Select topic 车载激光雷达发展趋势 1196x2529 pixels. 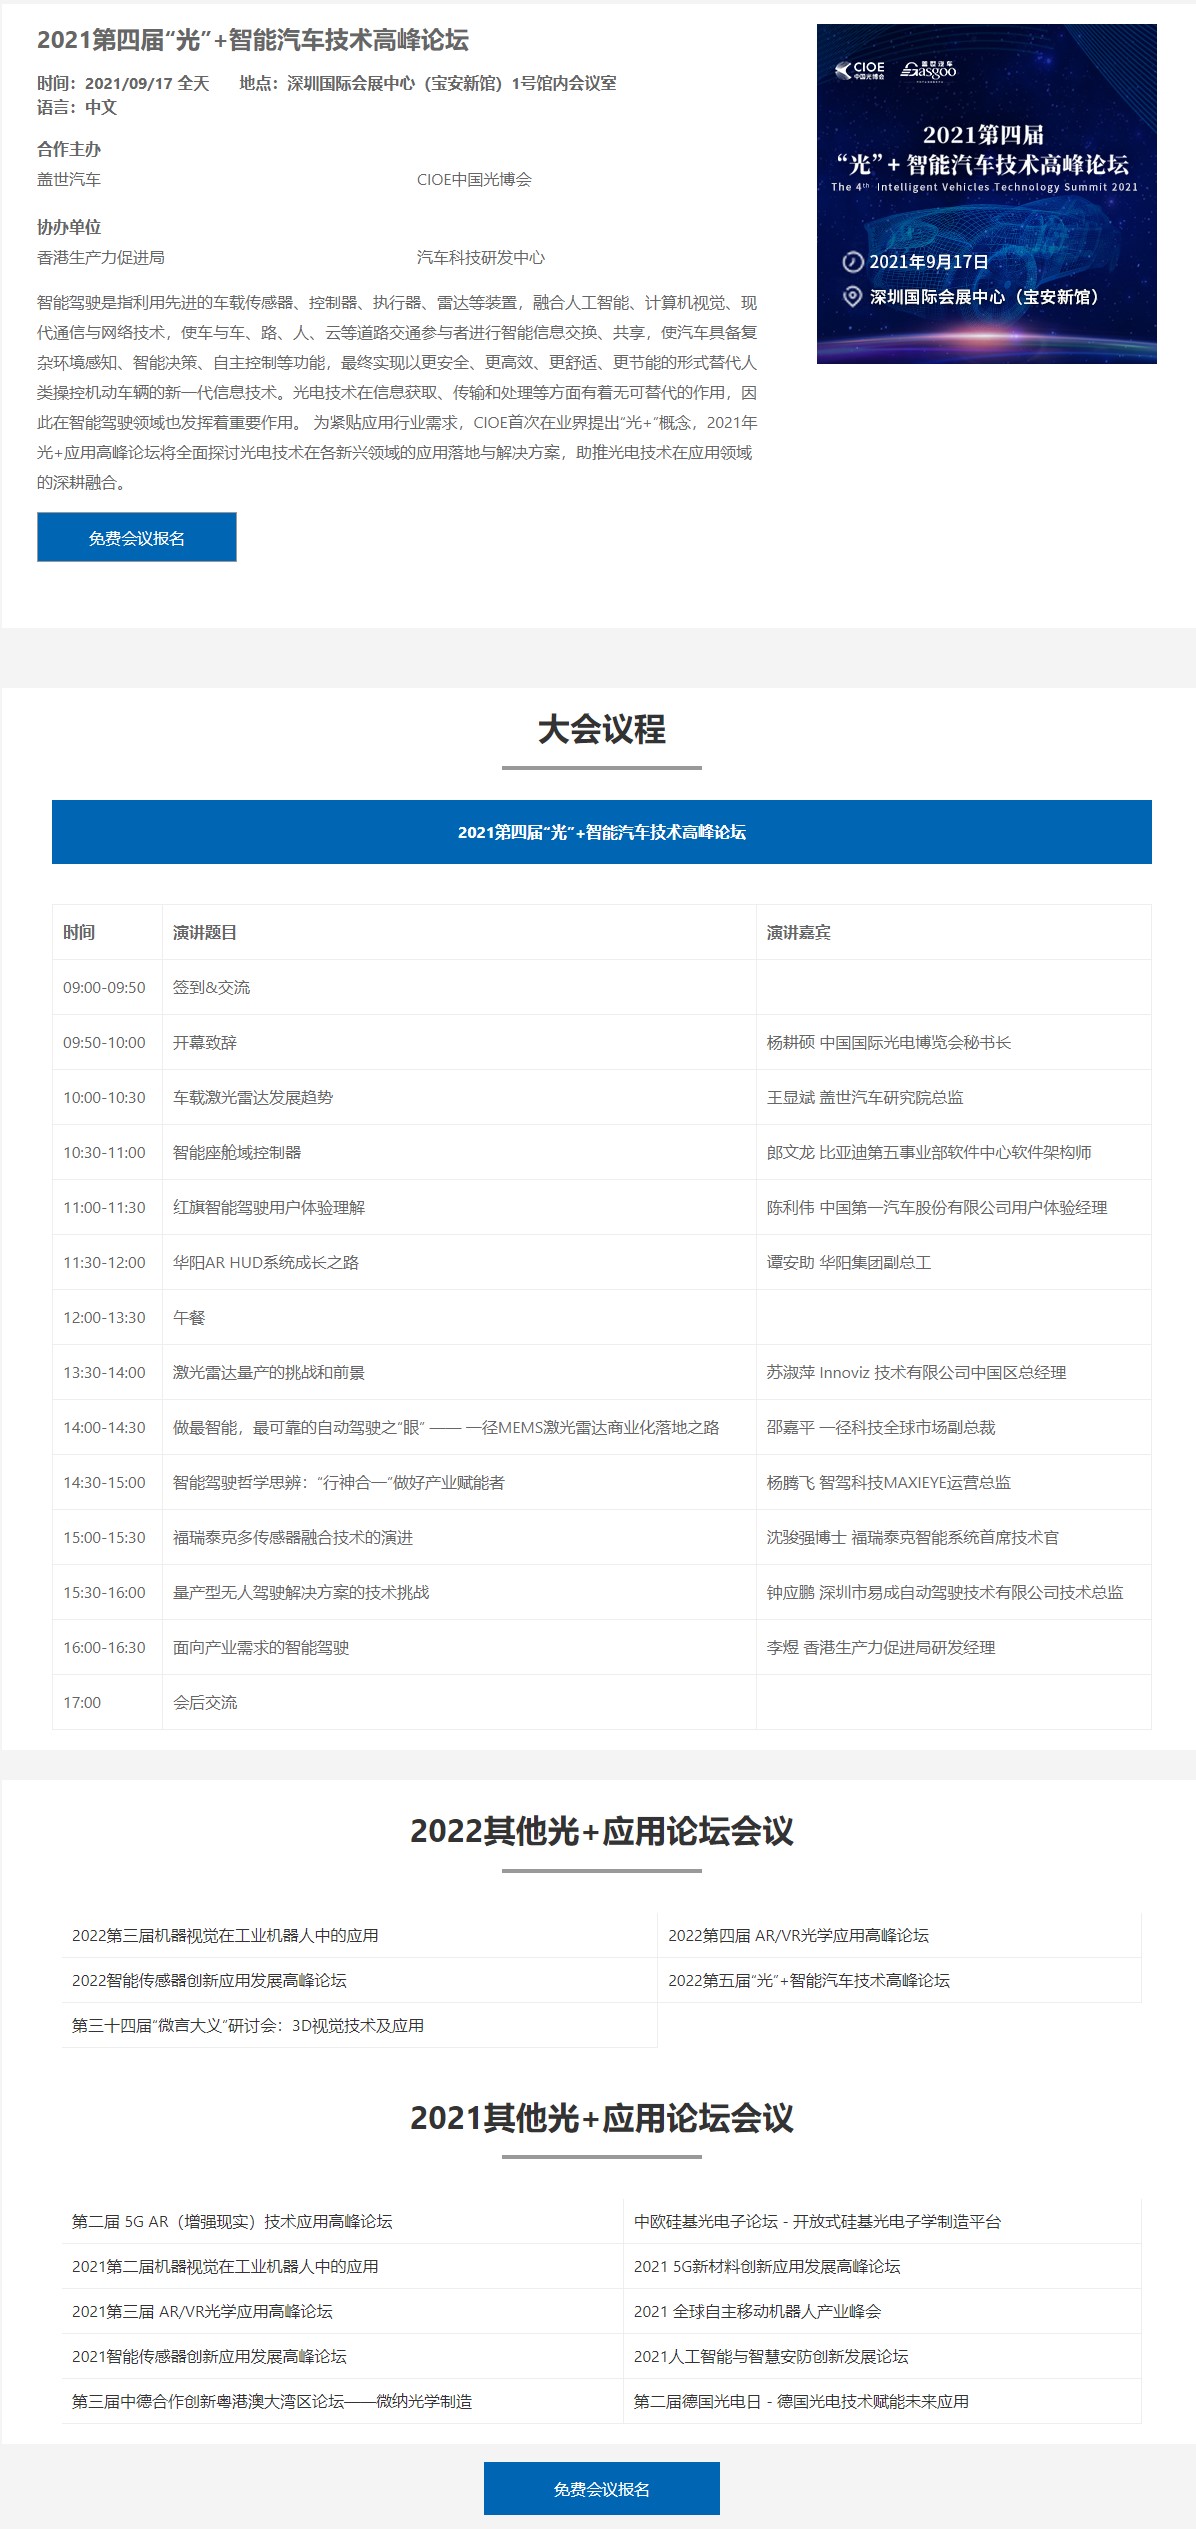(253, 1097)
